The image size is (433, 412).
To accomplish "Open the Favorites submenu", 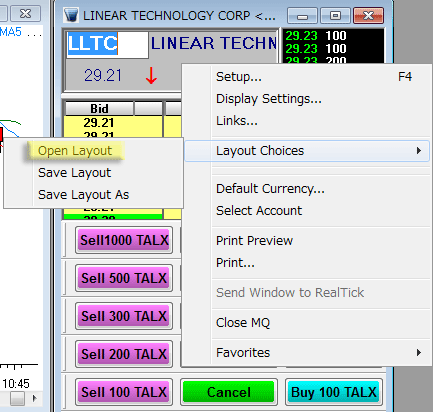I will (307, 353).
